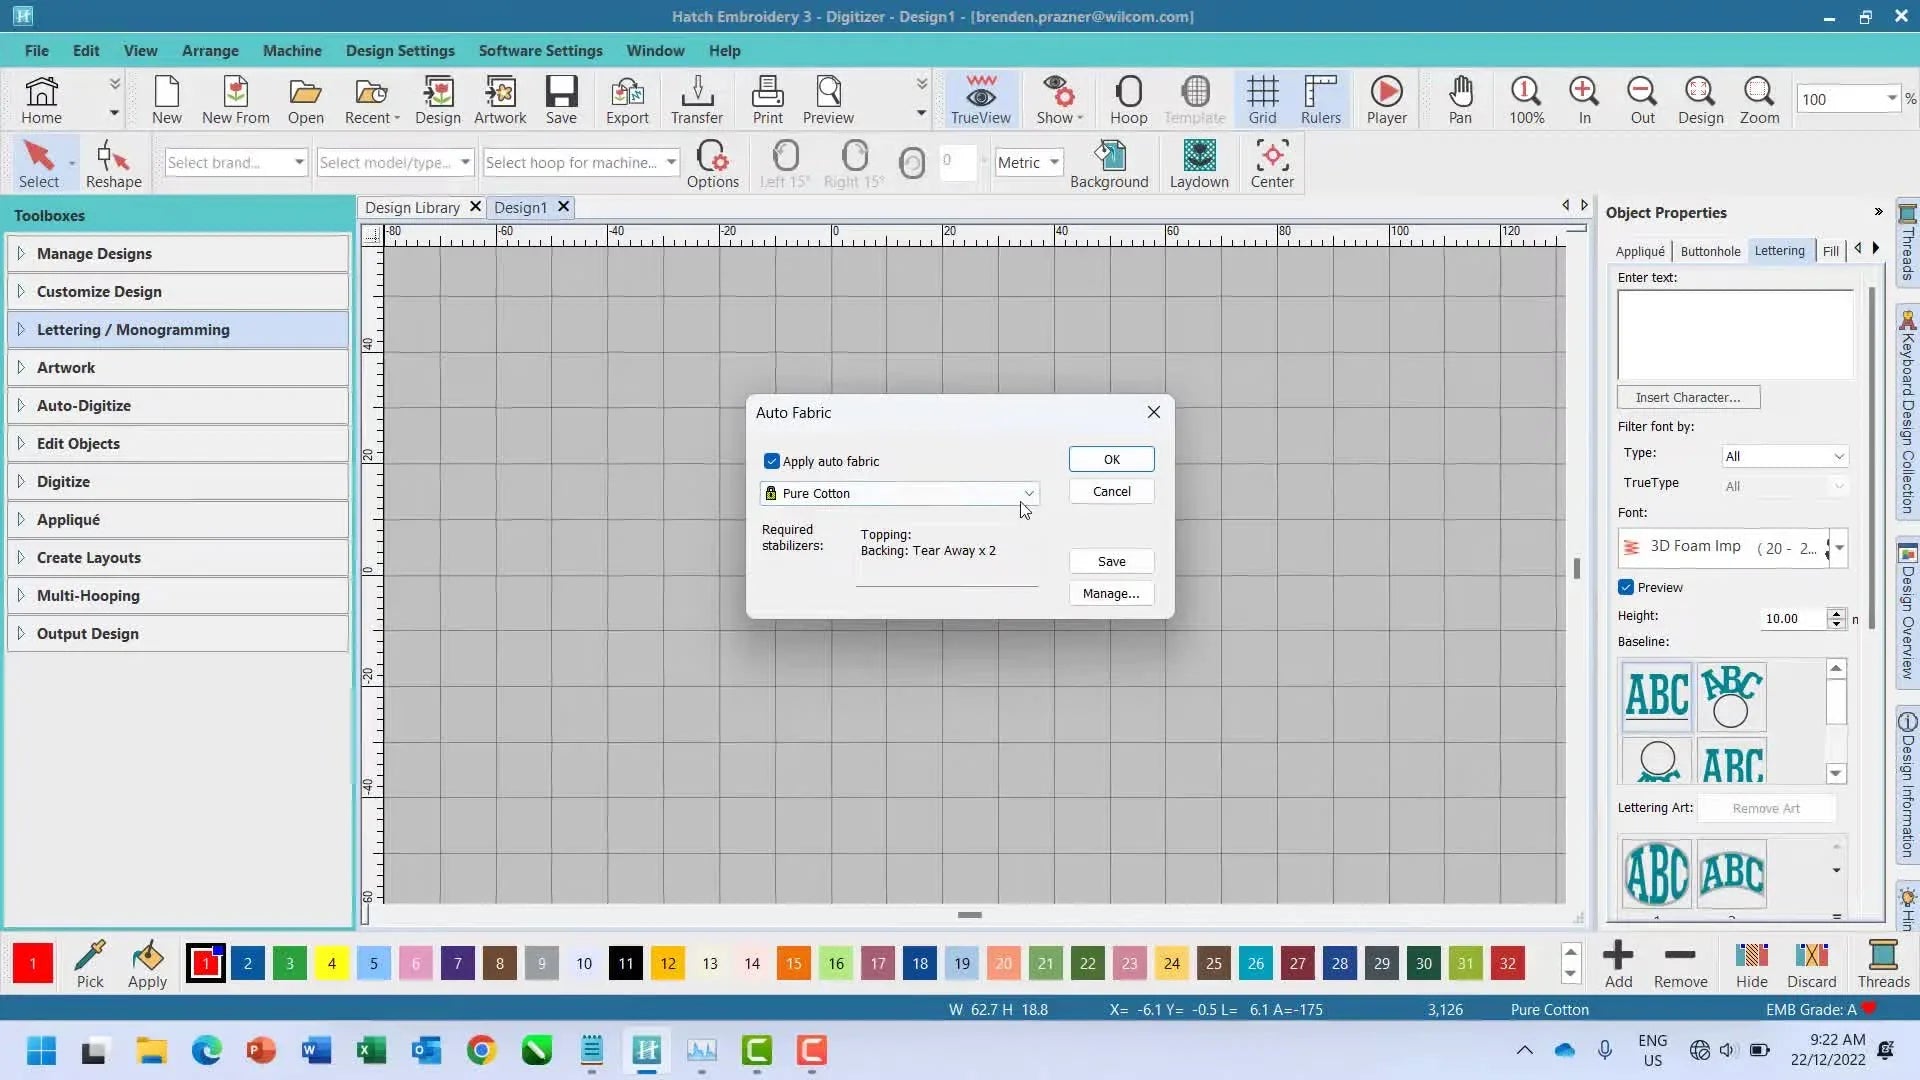Viewport: 1920px width, 1080px height.
Task: Click the Apply color paint bucket
Action: (148, 964)
